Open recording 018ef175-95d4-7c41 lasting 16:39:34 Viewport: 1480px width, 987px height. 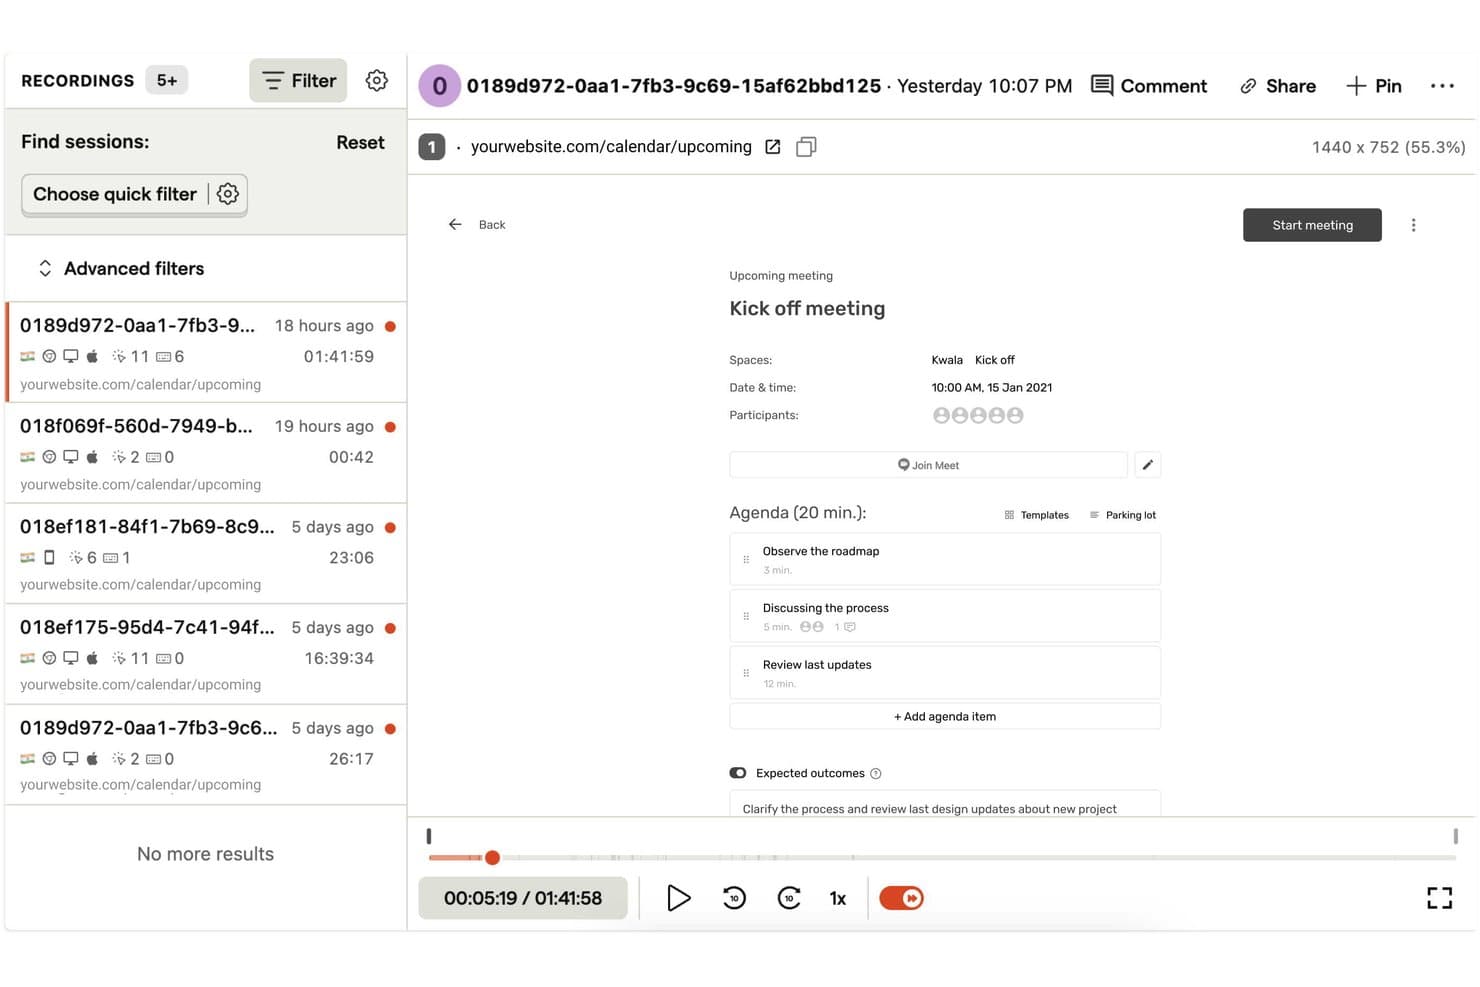206,654
